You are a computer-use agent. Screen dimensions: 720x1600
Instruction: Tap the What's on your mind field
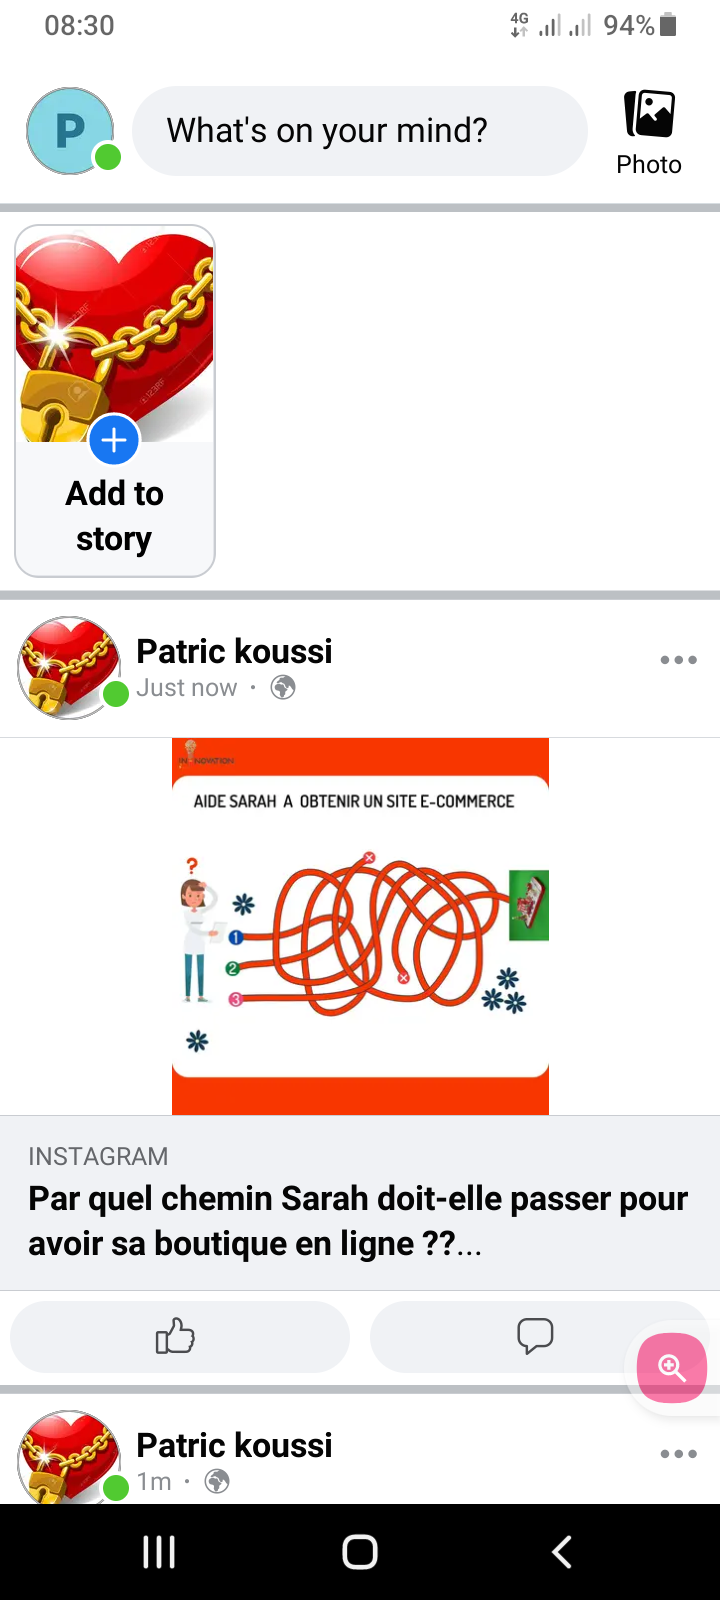[359, 131]
